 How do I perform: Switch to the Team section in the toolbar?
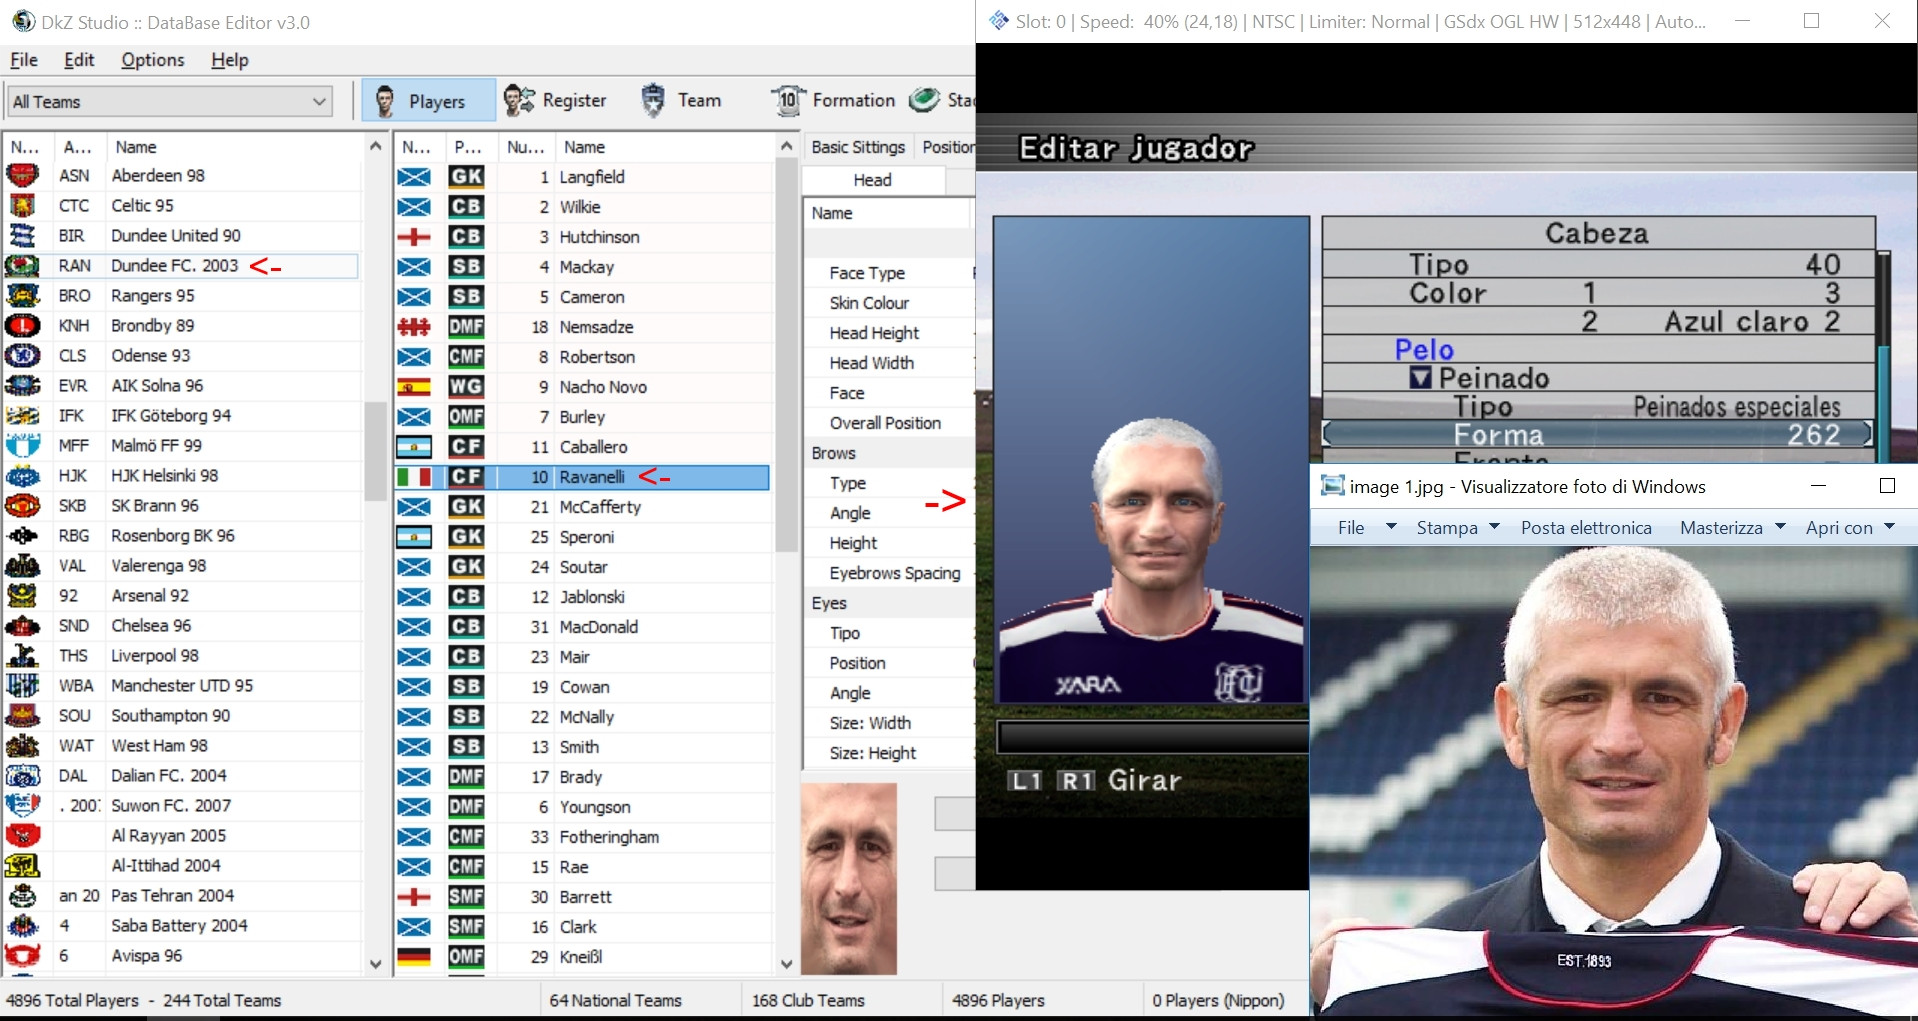pyautogui.click(x=681, y=101)
